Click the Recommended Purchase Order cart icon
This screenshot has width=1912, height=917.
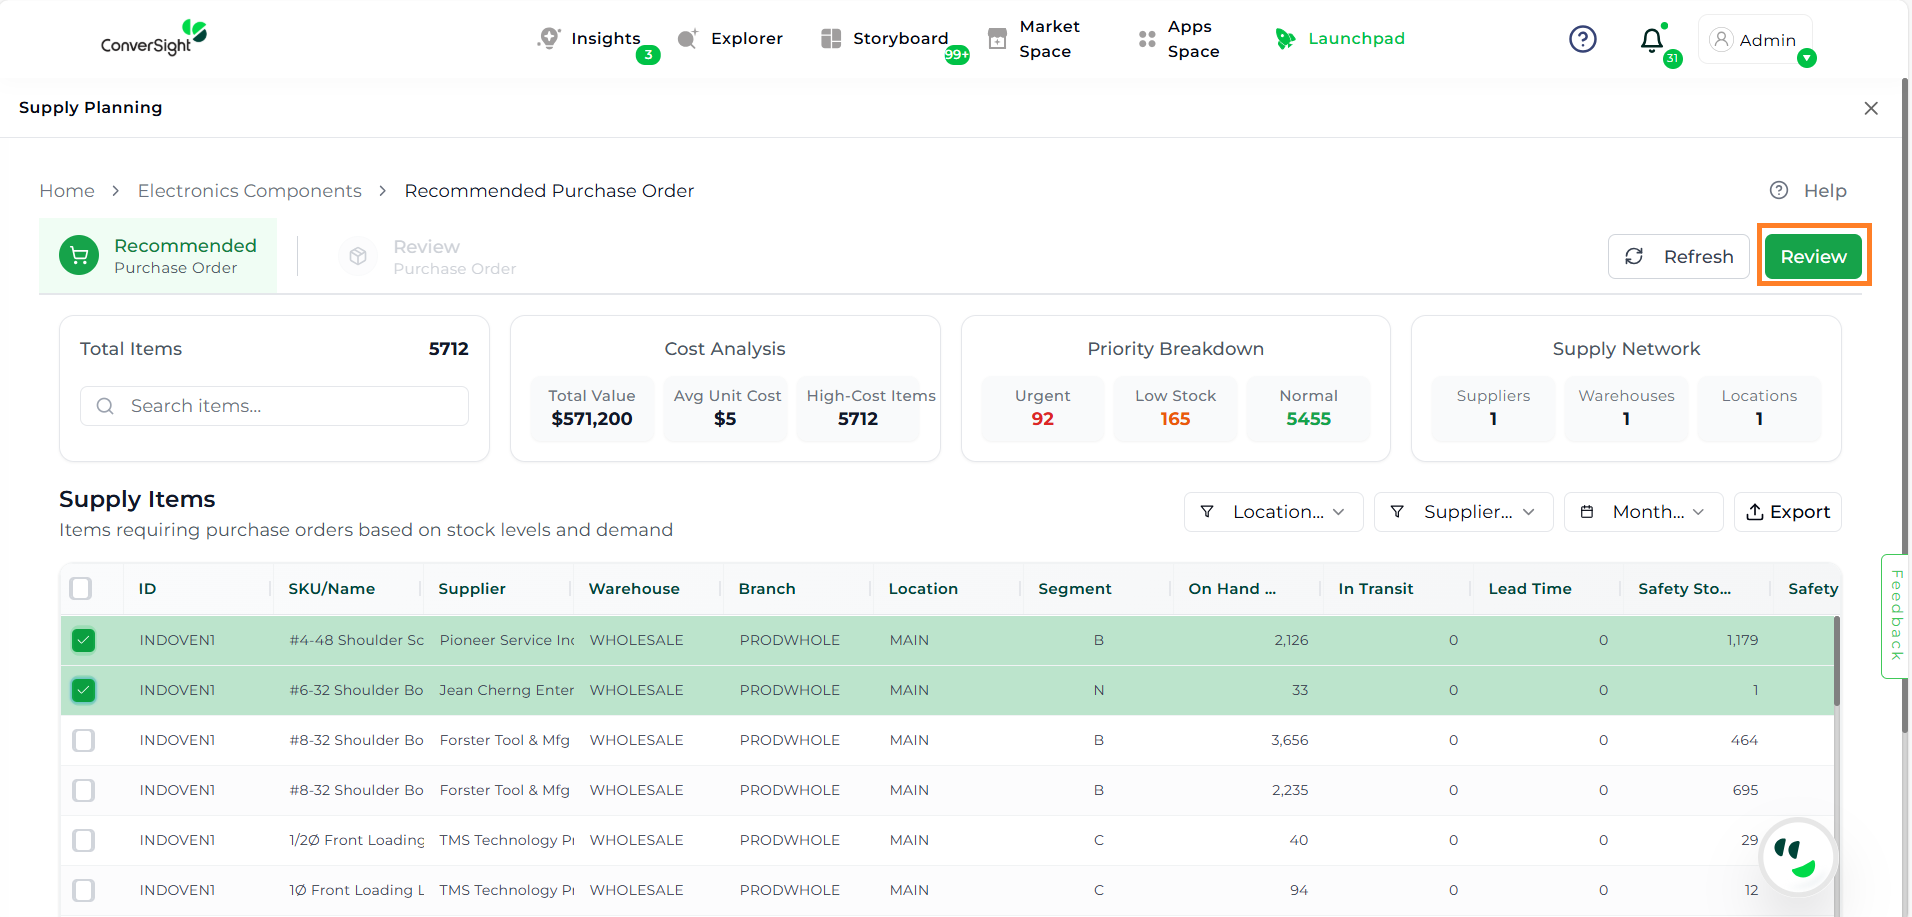(79, 256)
